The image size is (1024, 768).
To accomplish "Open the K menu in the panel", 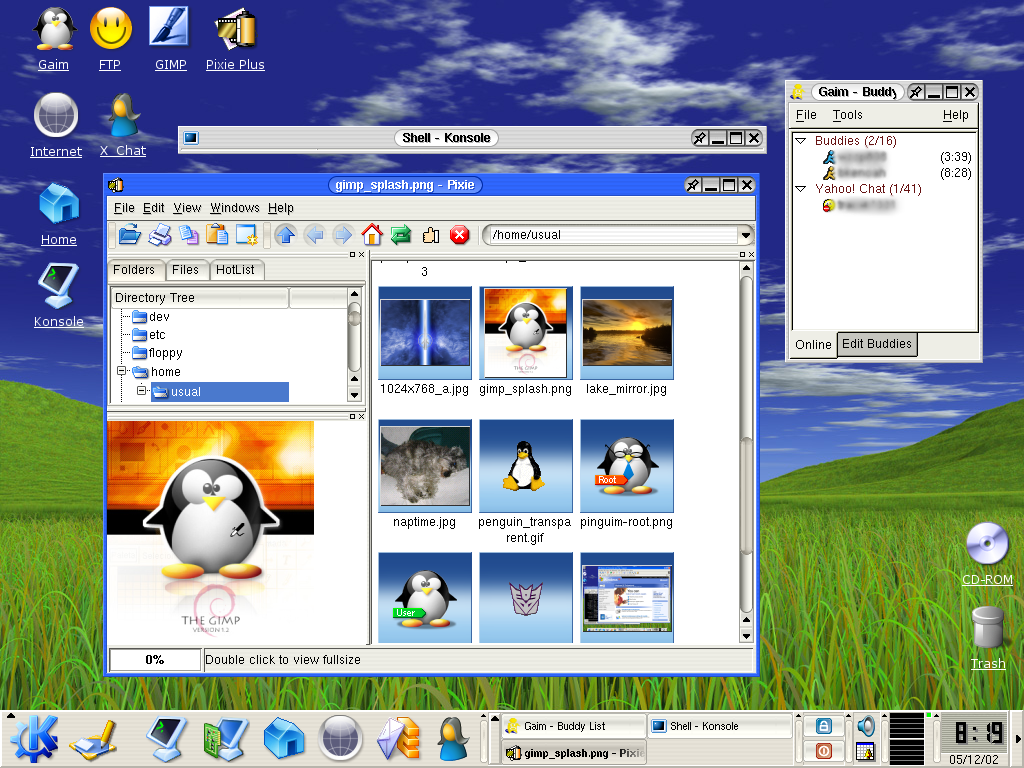I will (34, 739).
